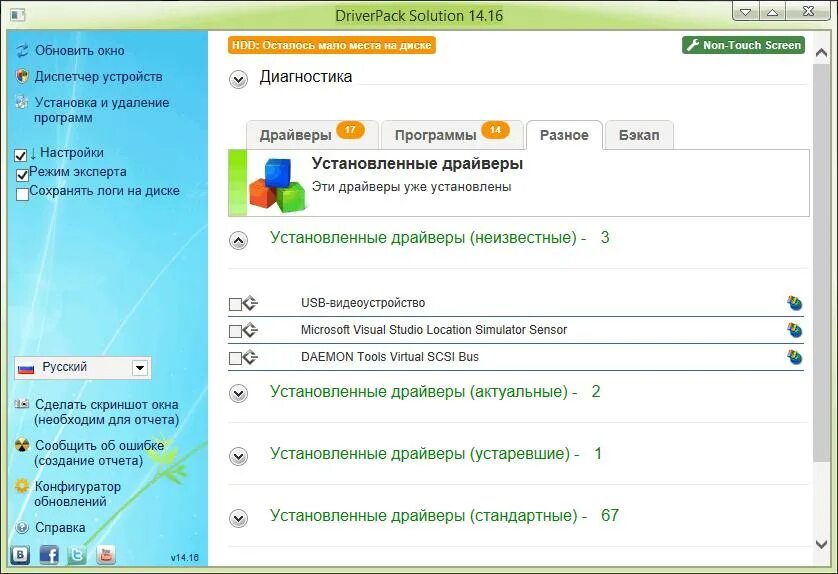The image size is (838, 574).
Task: Click the Non-Touch Screen button
Action: click(x=743, y=45)
